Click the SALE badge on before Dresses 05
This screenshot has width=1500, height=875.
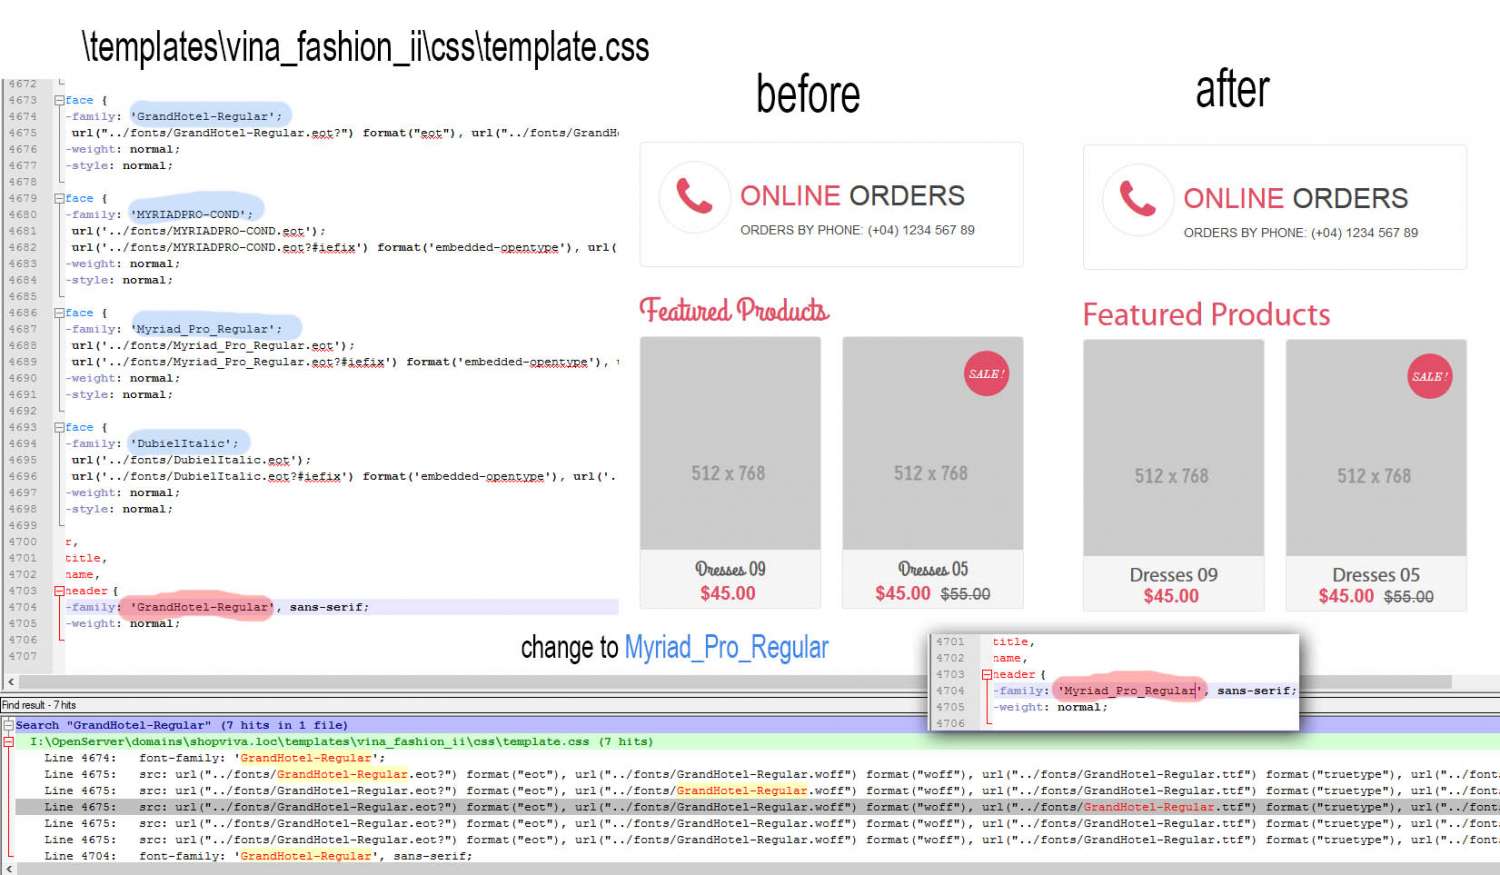(x=986, y=374)
